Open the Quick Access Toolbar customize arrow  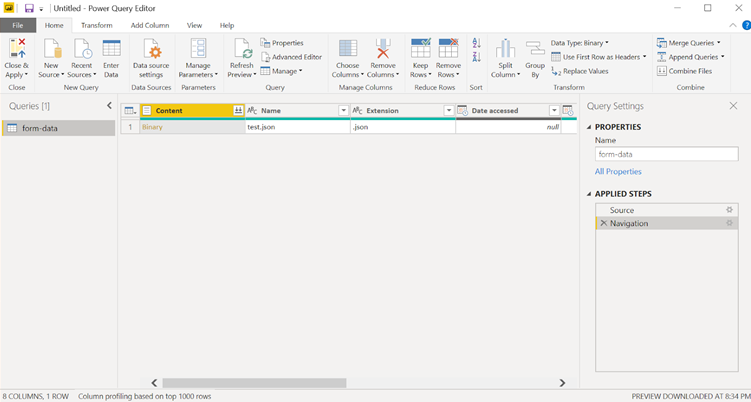click(x=42, y=9)
